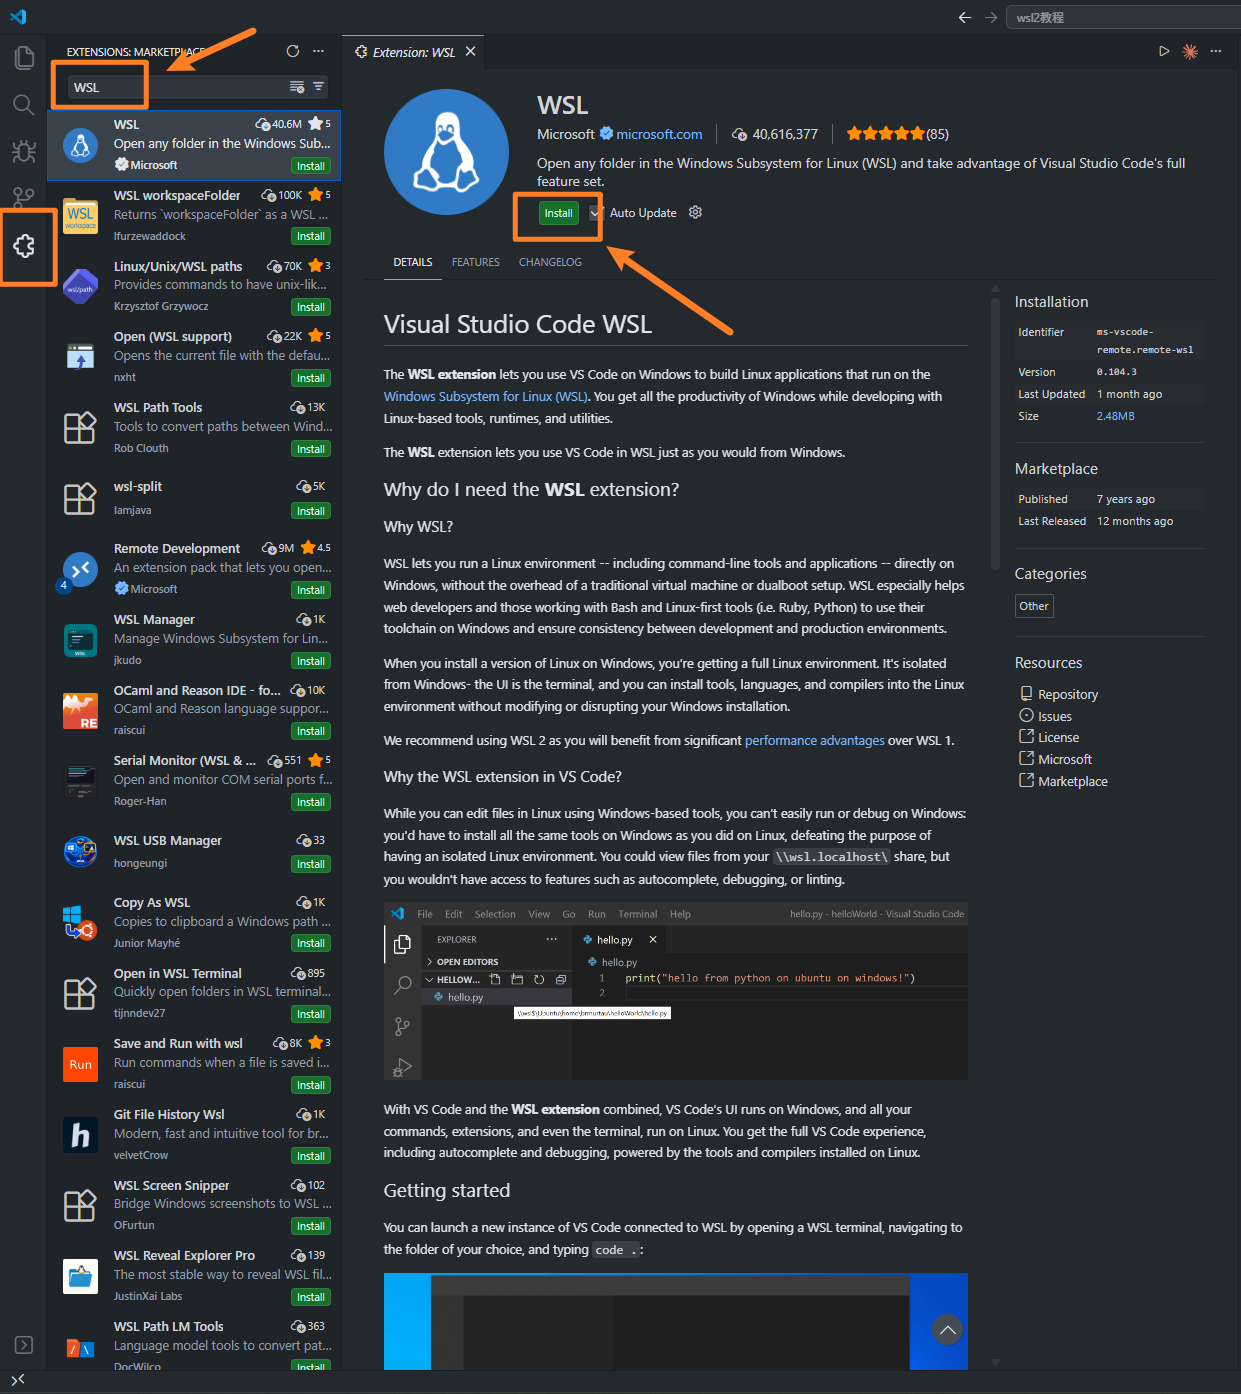Clear extensions search results icon

tap(297, 87)
